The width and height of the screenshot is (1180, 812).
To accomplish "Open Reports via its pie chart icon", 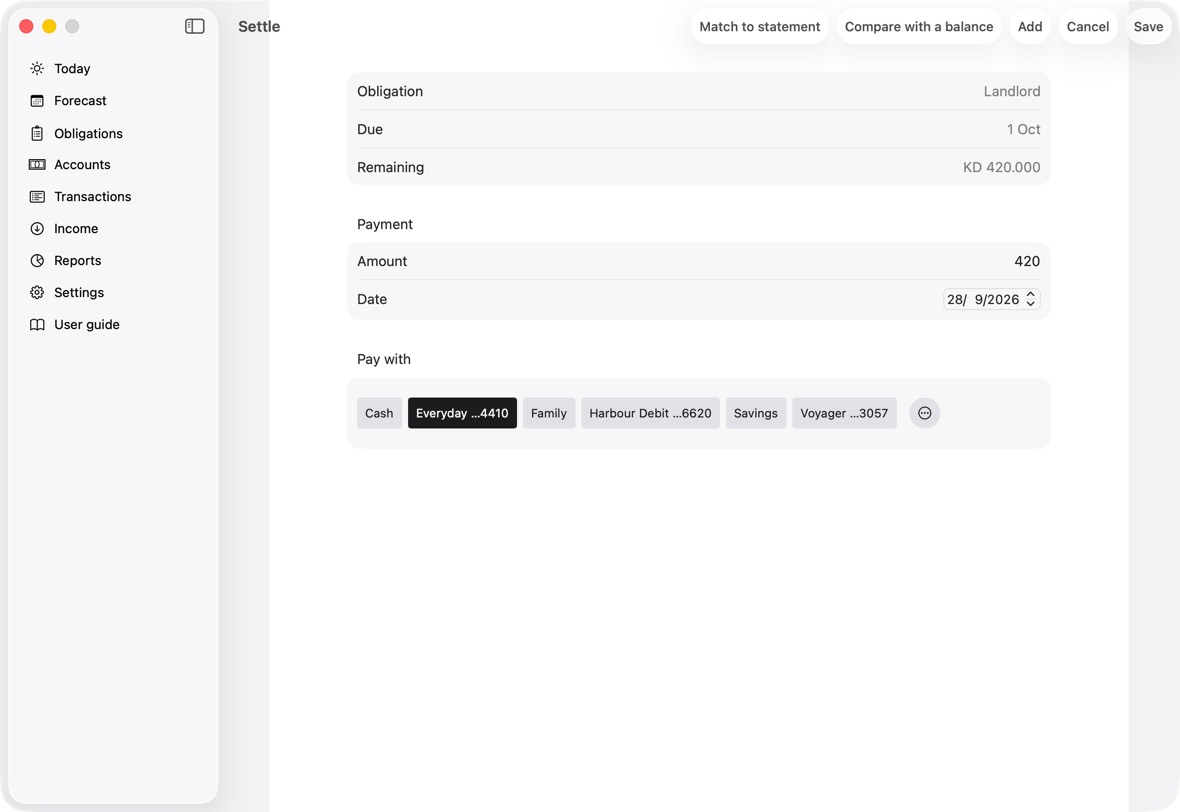I will pos(37,260).
